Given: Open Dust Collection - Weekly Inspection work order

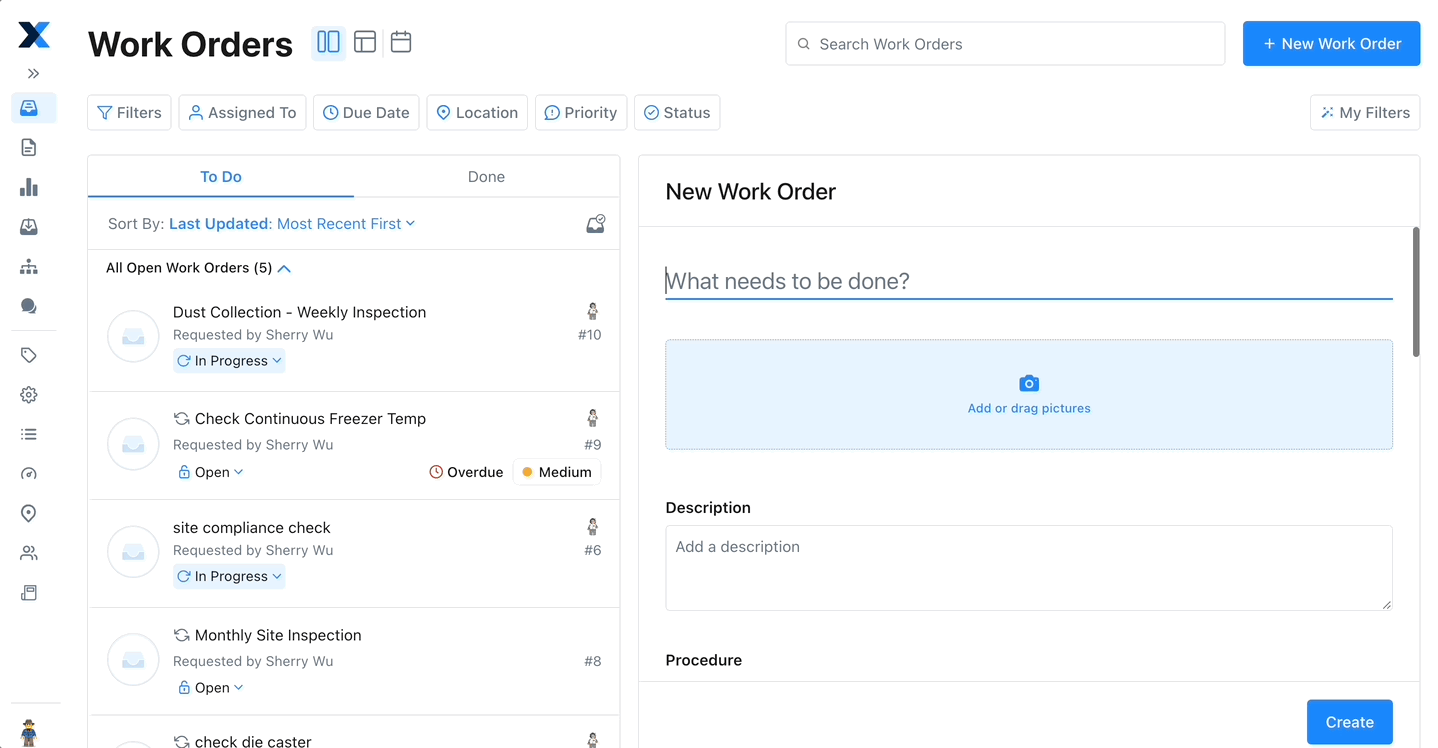Looking at the screenshot, I should tap(299, 312).
